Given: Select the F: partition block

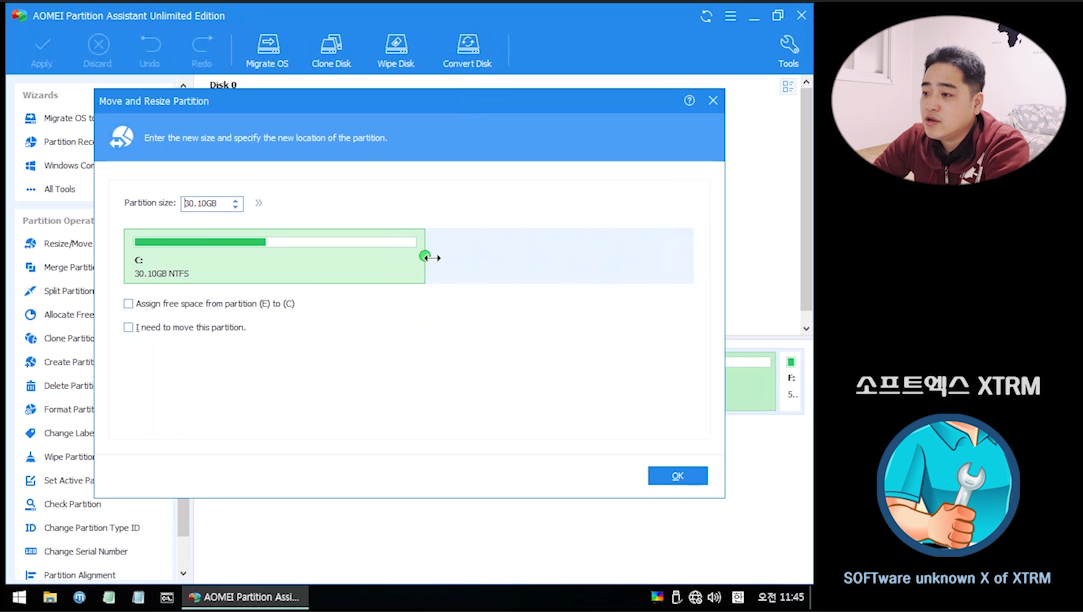Looking at the screenshot, I should pyautogui.click(x=792, y=383).
